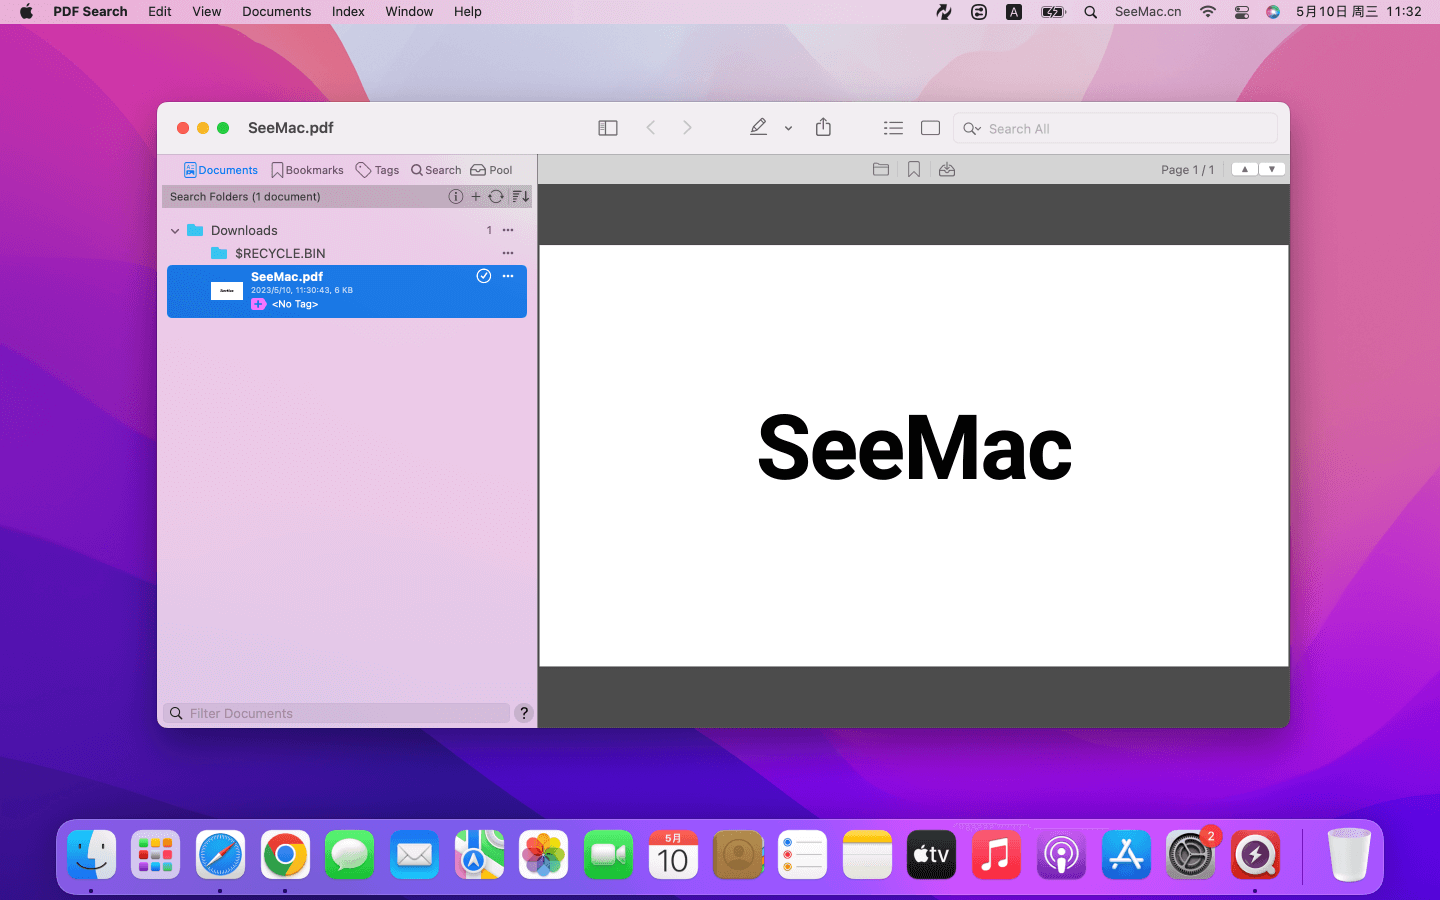Click the share icon in toolbar
The height and width of the screenshot is (900, 1440).
[823, 128]
